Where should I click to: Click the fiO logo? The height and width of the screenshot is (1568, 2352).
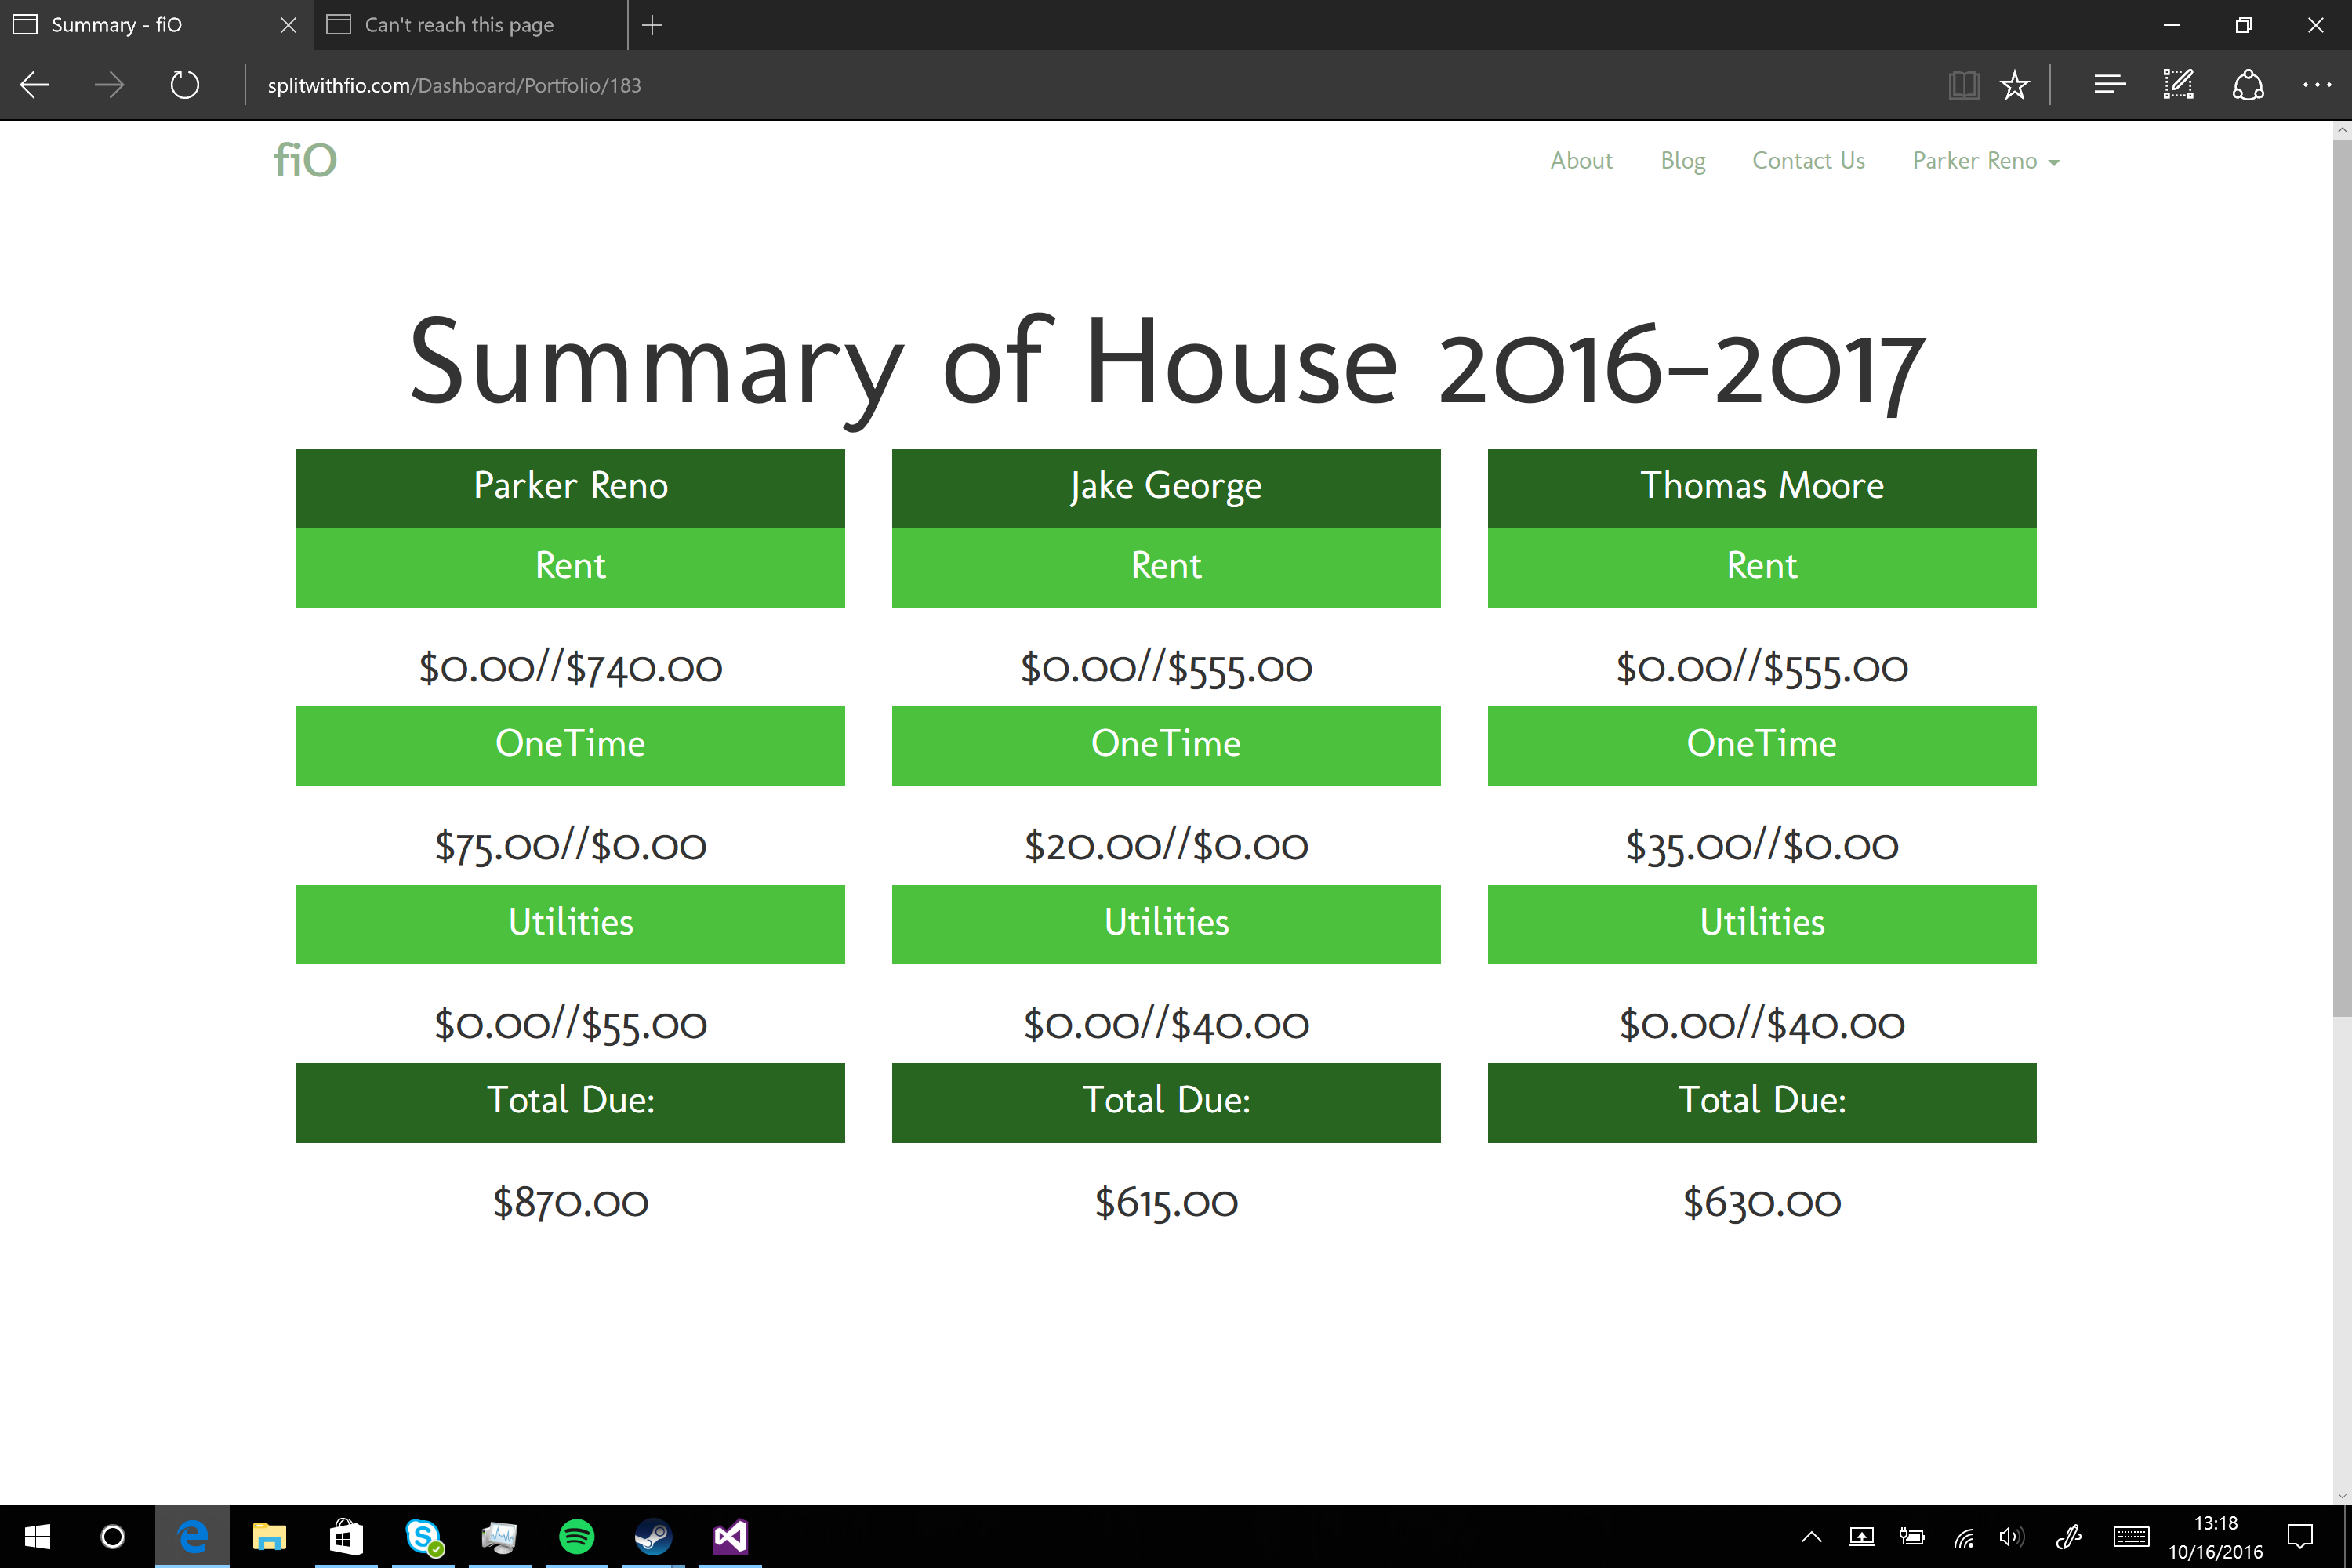tap(305, 161)
